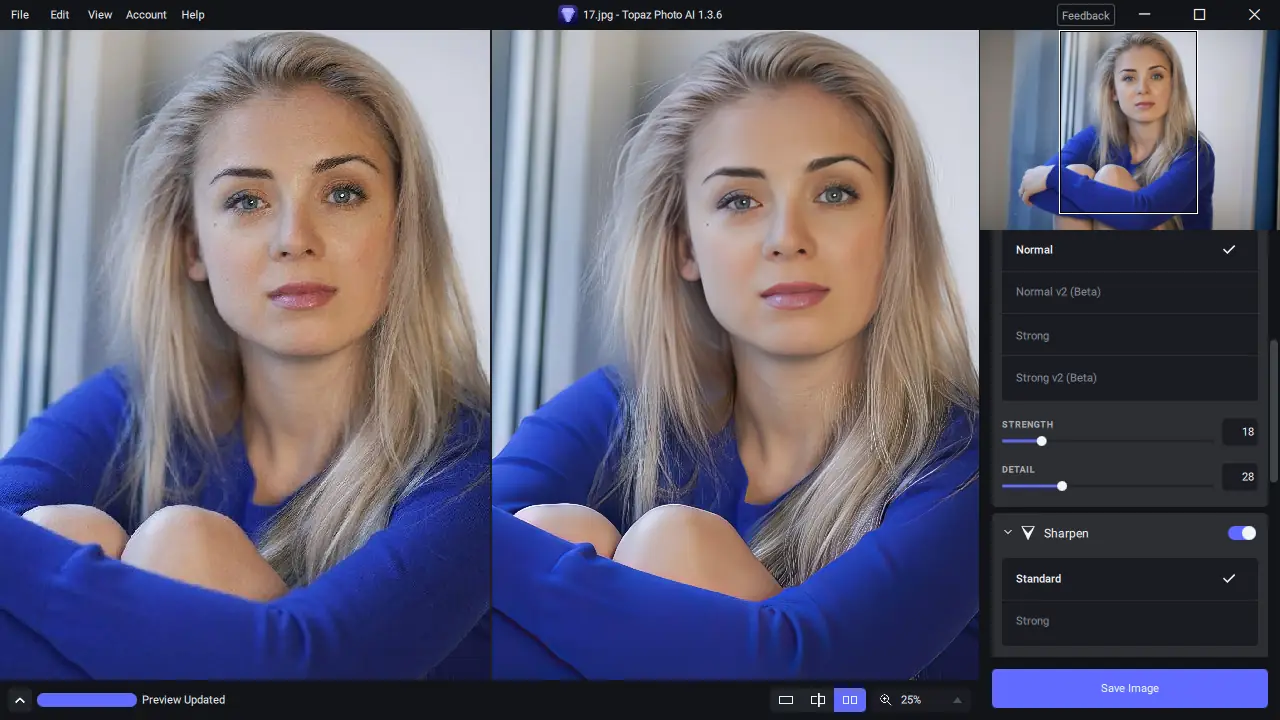Close the Topaz Photo AI window
1280x720 pixels.
(1254, 15)
